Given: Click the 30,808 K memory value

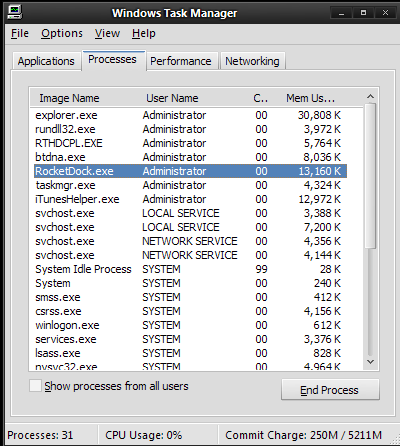Looking at the screenshot, I should pyautogui.click(x=319, y=115).
